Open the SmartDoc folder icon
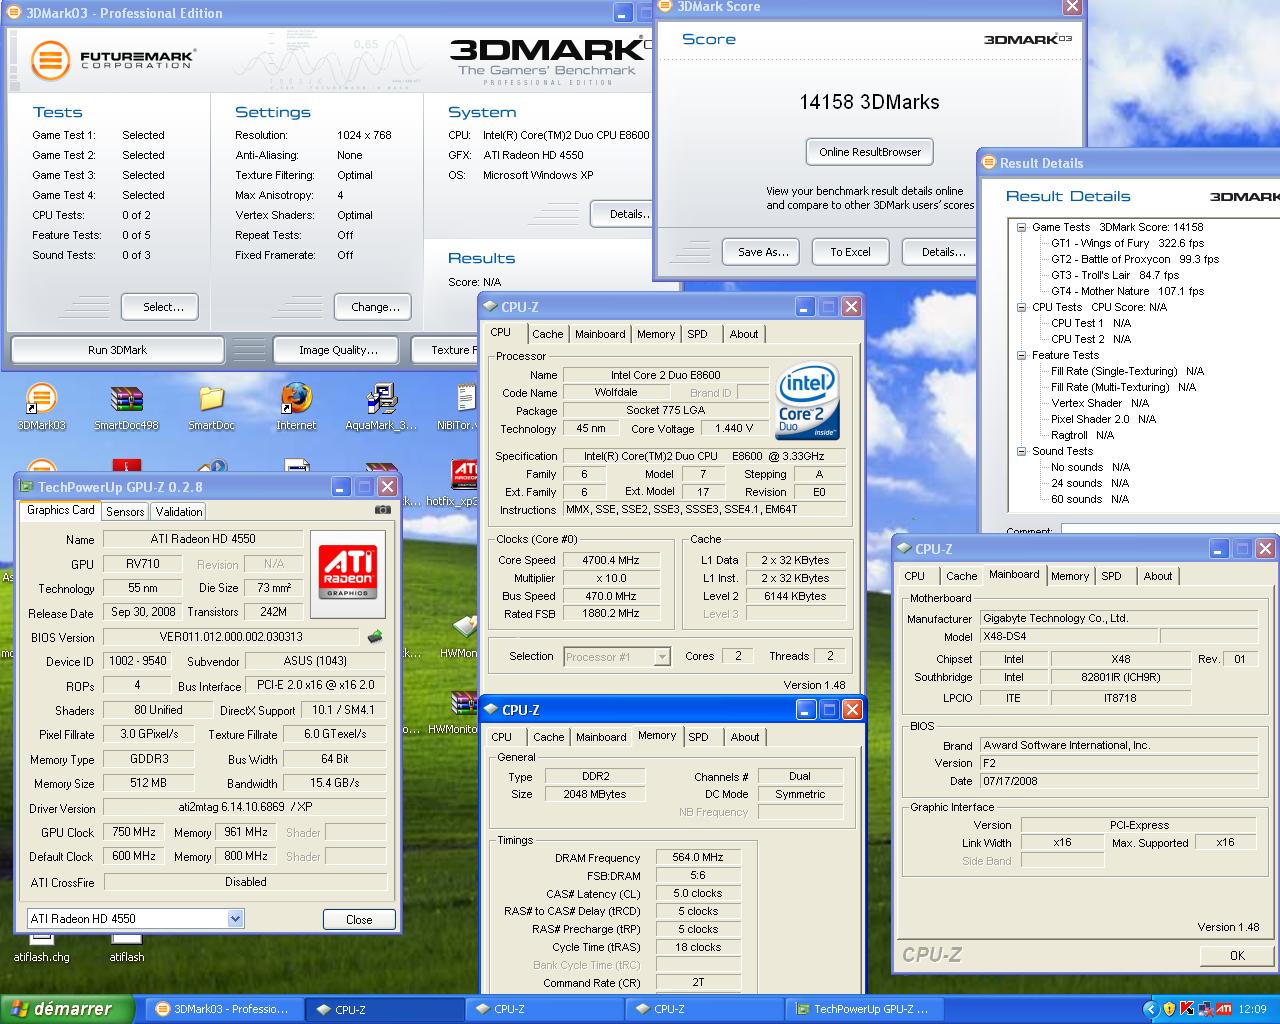The height and width of the screenshot is (1024, 1280). 211,406
